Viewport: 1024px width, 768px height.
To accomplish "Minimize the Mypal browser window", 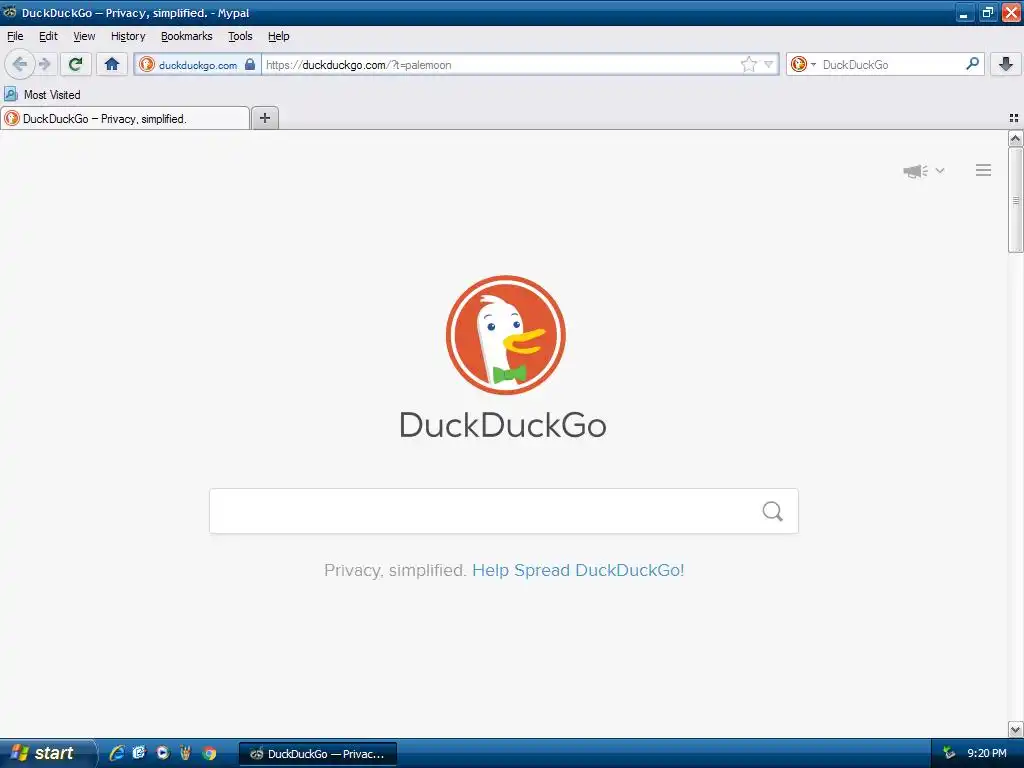I will coord(965,12).
